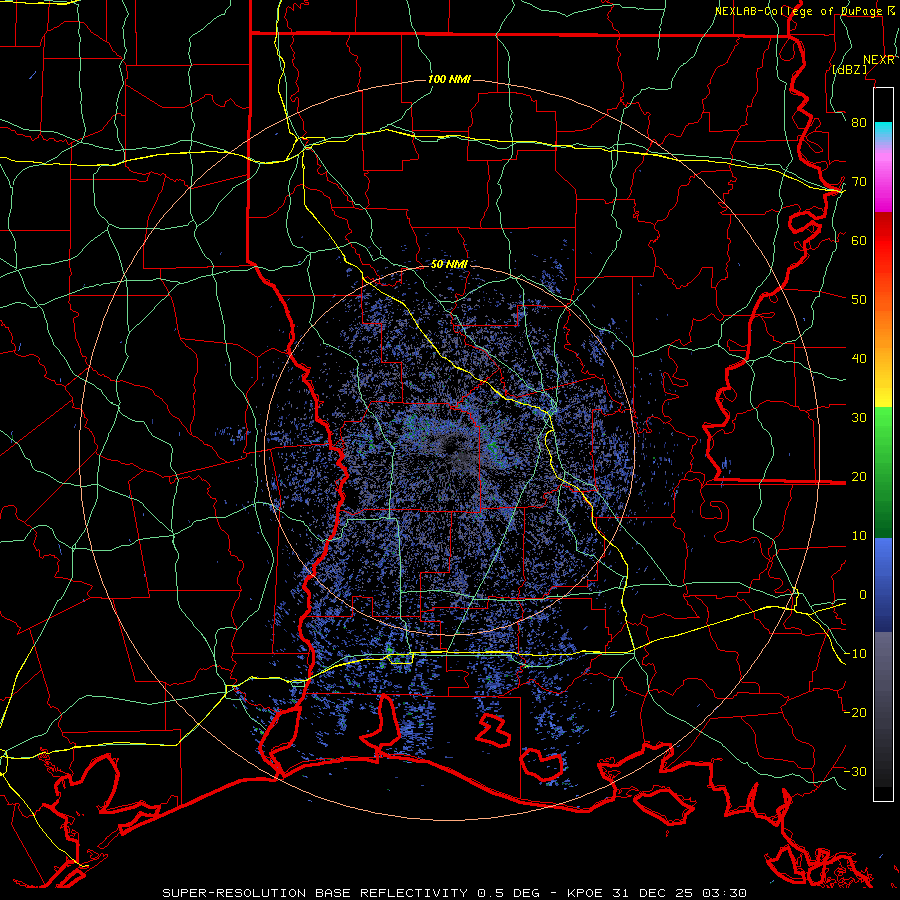Click the 60 dBZ scale value
The image size is (900, 900).
(x=859, y=240)
